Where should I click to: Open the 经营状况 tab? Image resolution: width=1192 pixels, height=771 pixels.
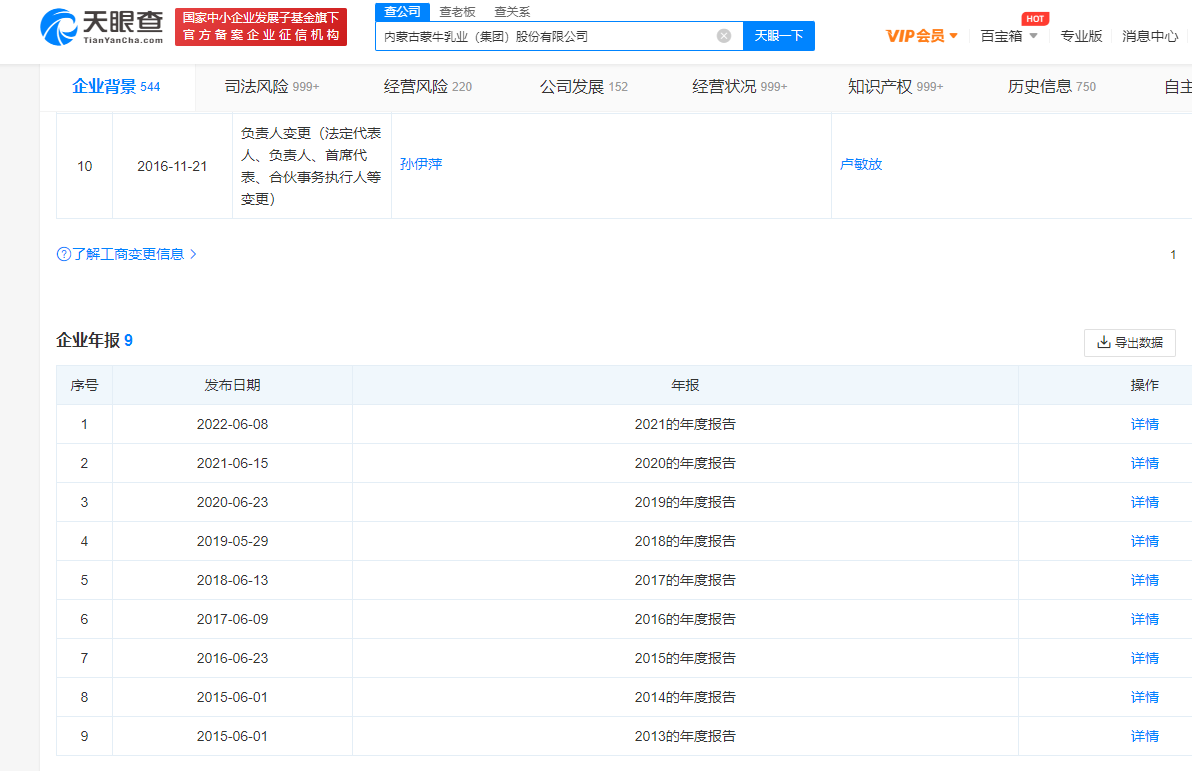click(740, 87)
